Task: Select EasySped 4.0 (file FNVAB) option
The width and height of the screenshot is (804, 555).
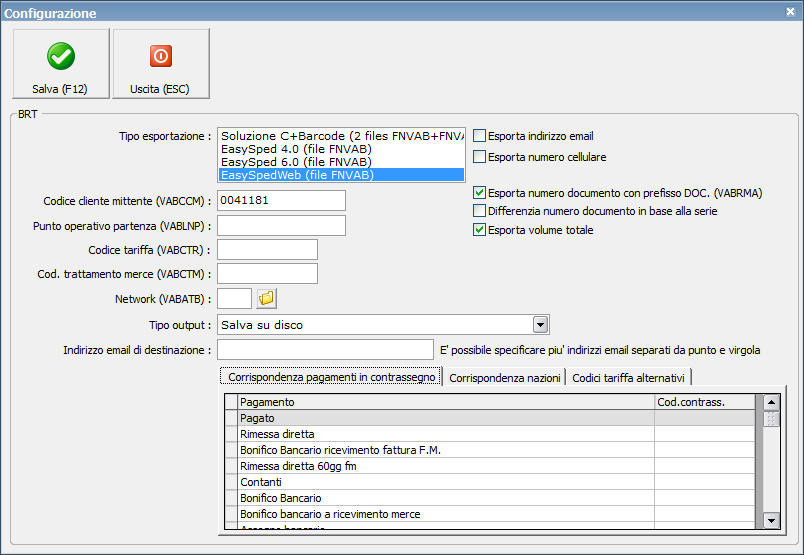Action: pyautogui.click(x=341, y=149)
